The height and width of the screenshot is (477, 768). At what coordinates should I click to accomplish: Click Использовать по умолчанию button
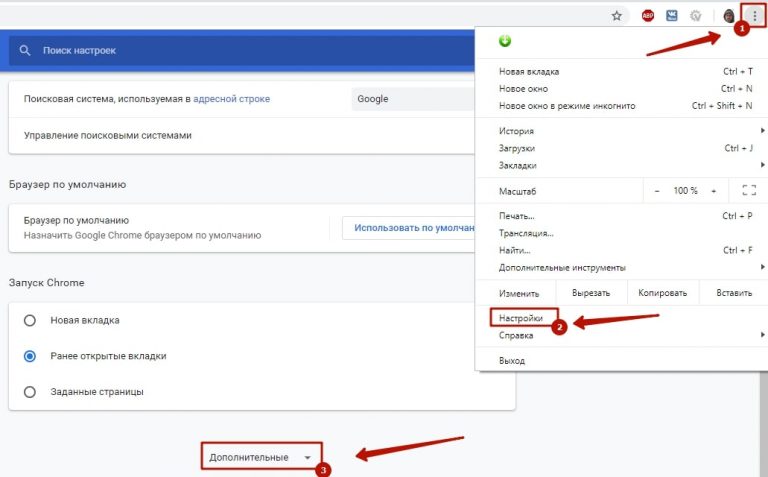[x=409, y=228]
